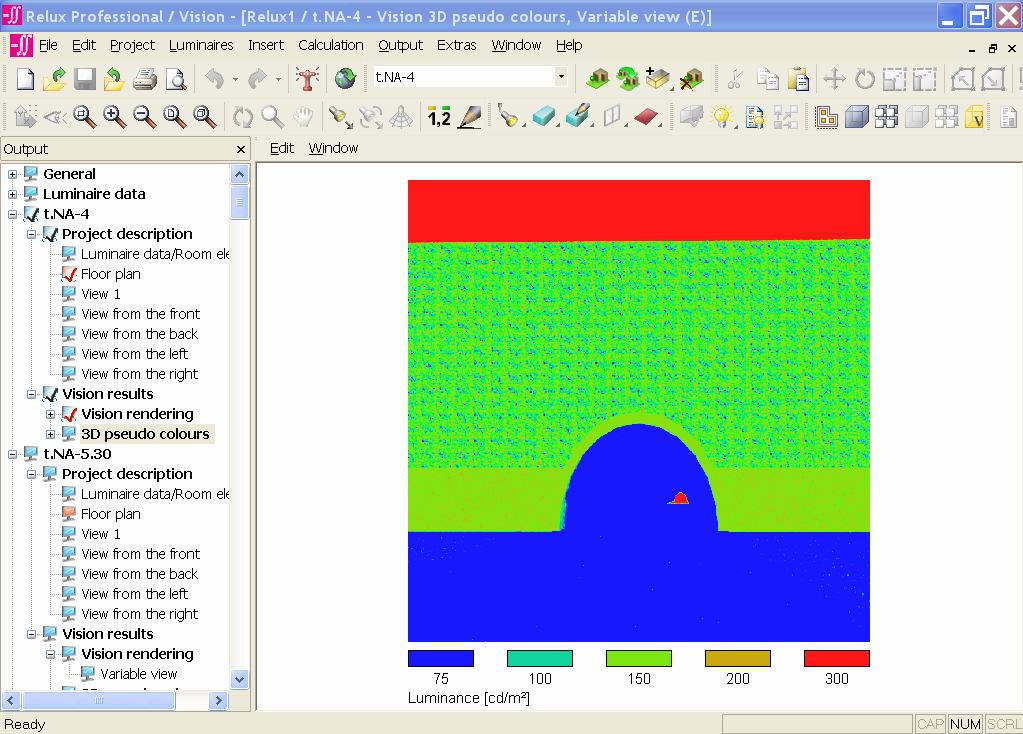Click the zoom in magnifier icon

(114, 117)
